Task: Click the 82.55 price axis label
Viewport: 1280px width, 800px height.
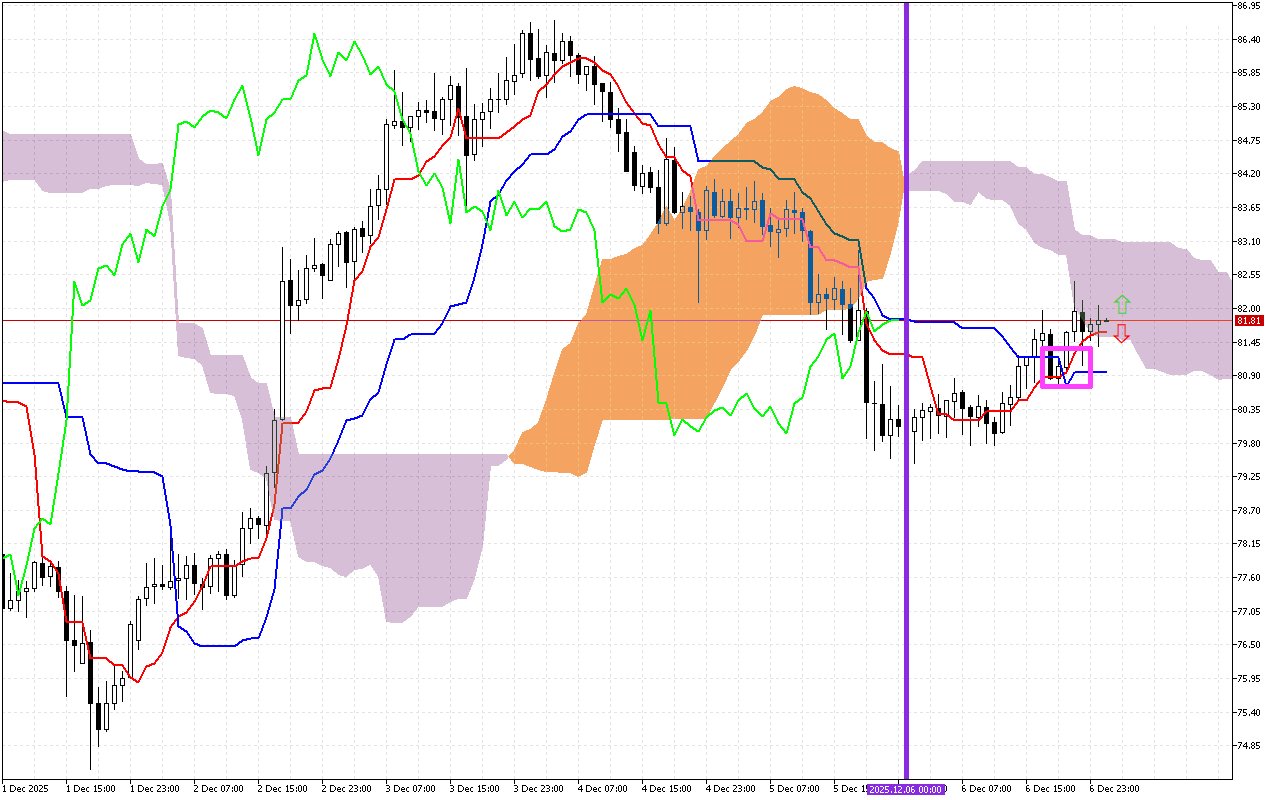Action: (x=1247, y=275)
